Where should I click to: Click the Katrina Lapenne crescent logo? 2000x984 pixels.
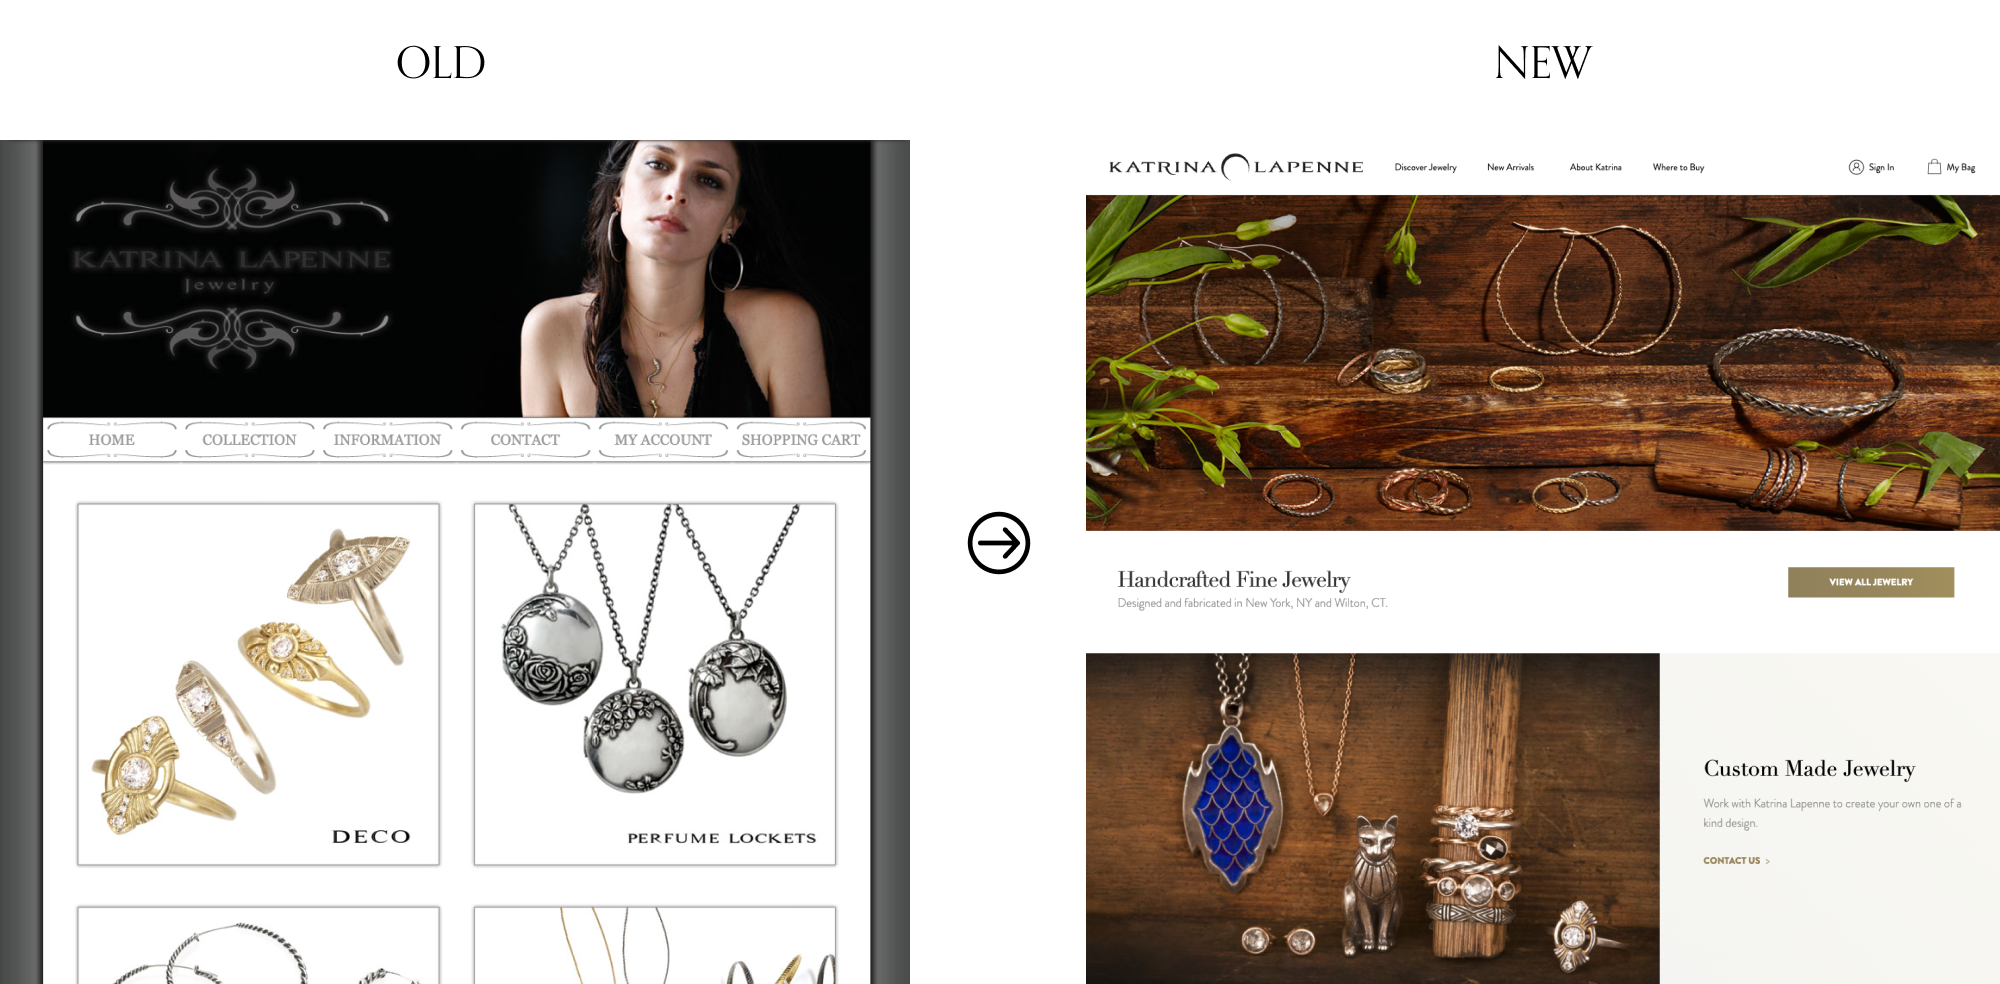(x=1236, y=167)
